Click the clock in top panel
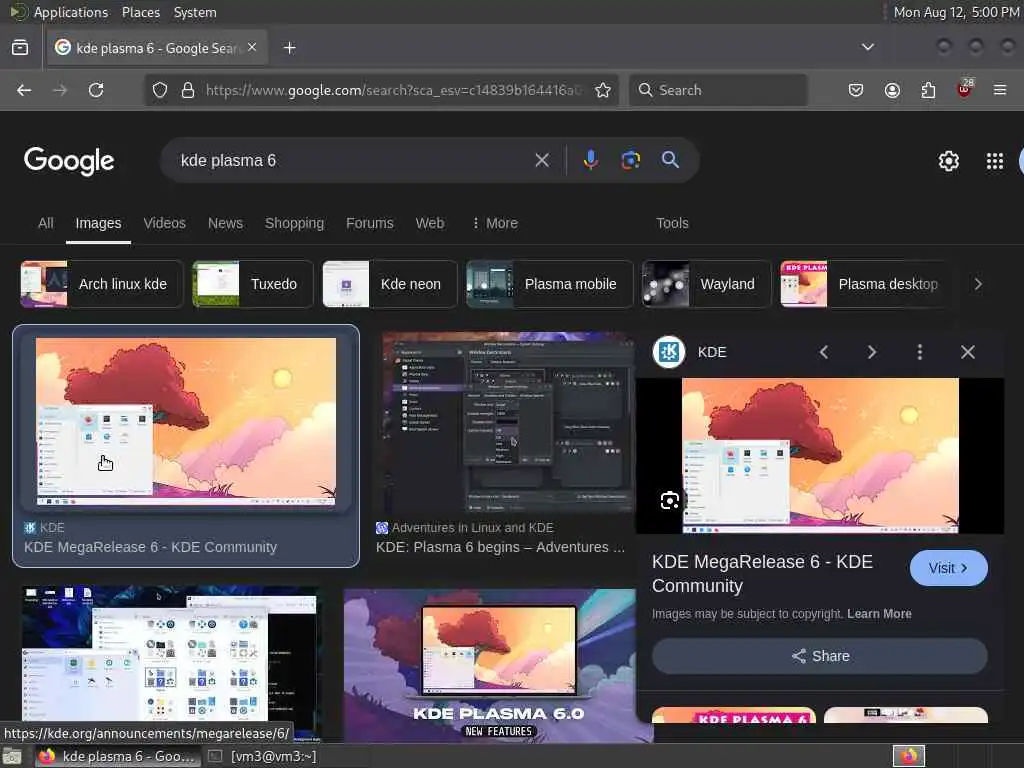This screenshot has height=768, width=1024. click(x=956, y=12)
